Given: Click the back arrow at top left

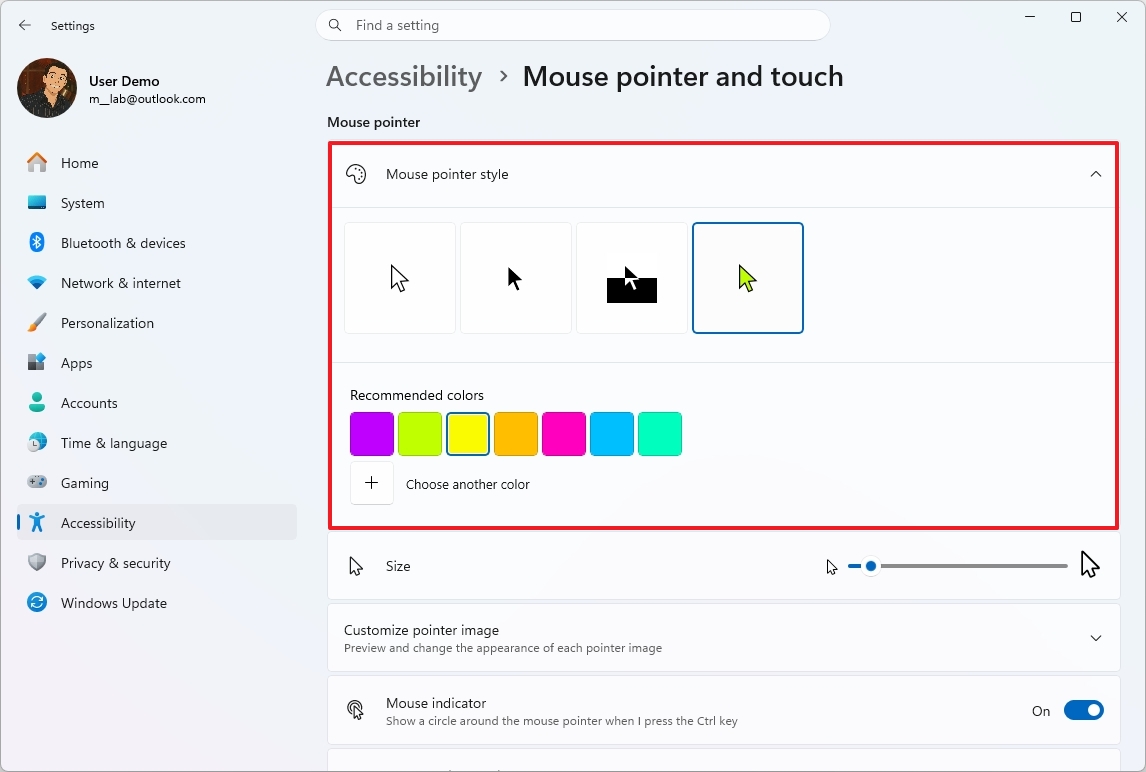Looking at the screenshot, I should click(x=24, y=25).
